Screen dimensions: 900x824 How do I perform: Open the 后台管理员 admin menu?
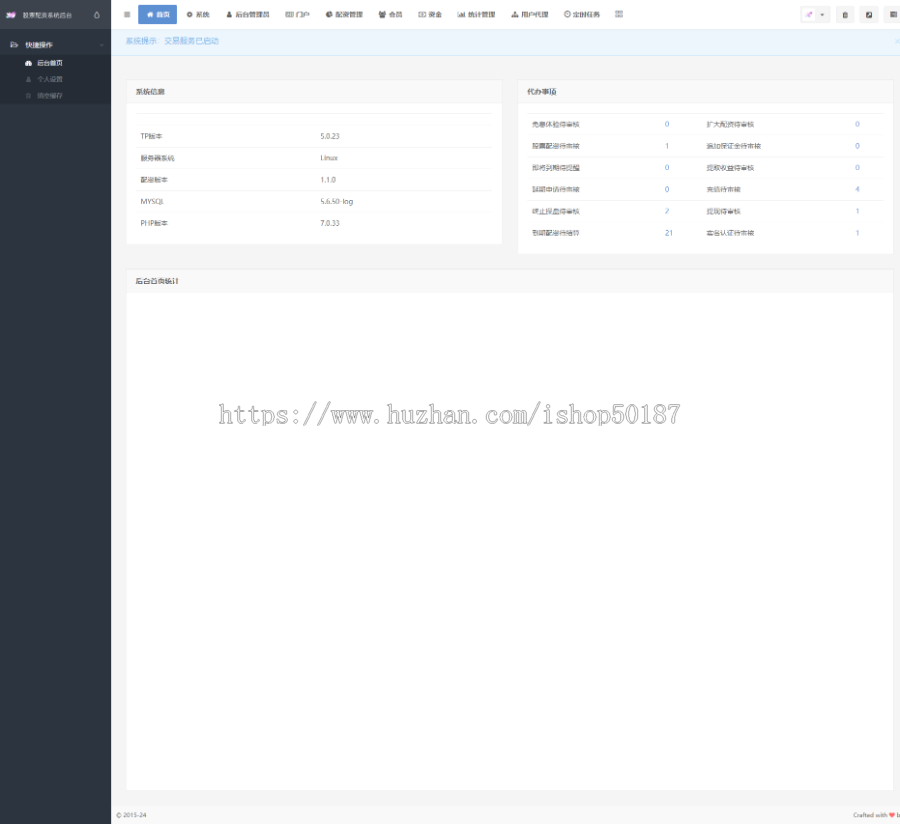coord(247,14)
